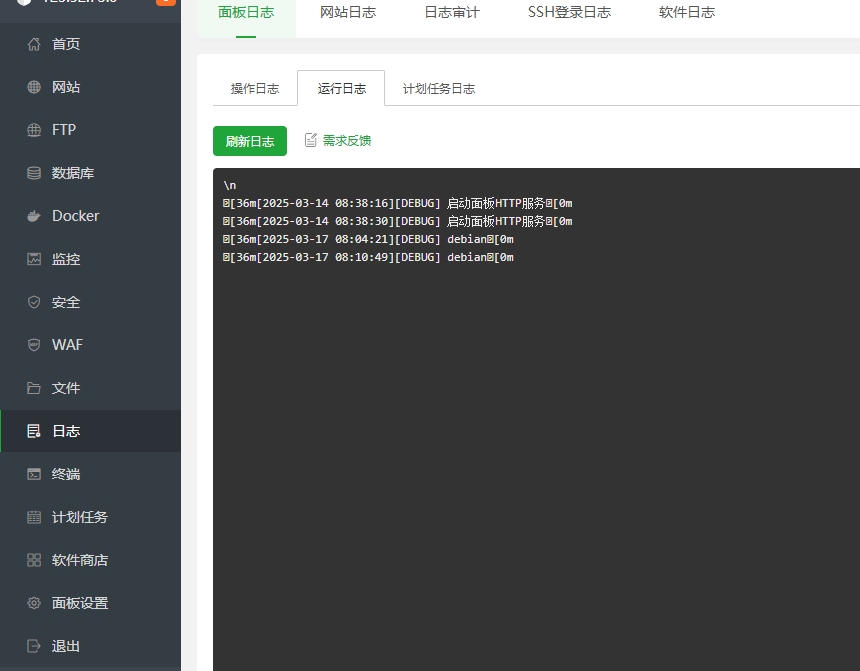This screenshot has height=671, width=860.
Task: Click the shield icon beside 安全
Action: coord(34,302)
